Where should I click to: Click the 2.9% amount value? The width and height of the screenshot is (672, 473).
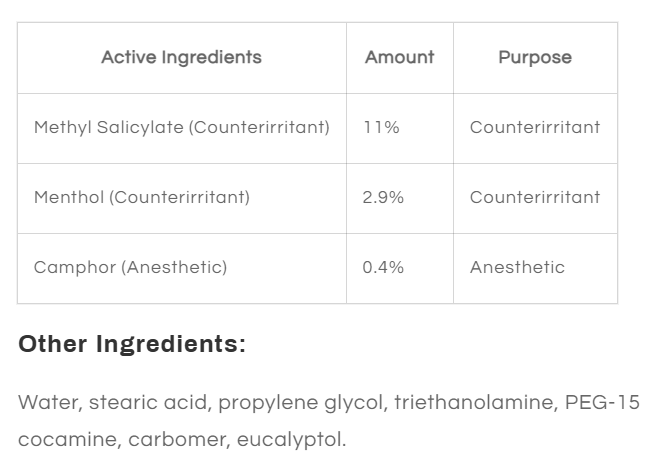[383, 197]
